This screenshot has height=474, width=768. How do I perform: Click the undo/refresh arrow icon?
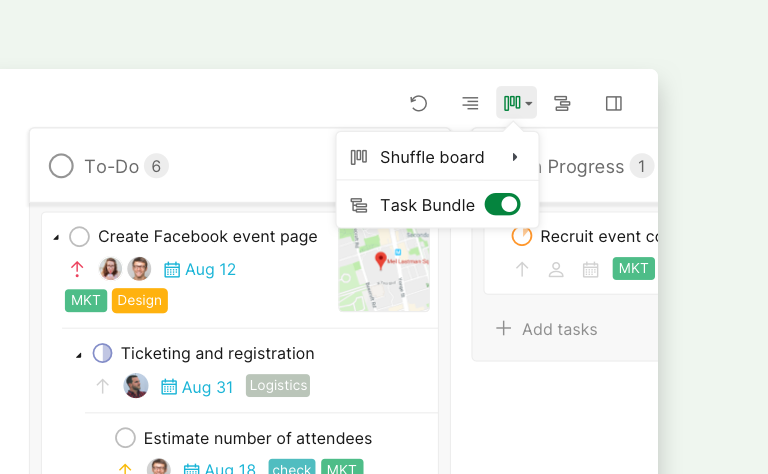point(418,103)
